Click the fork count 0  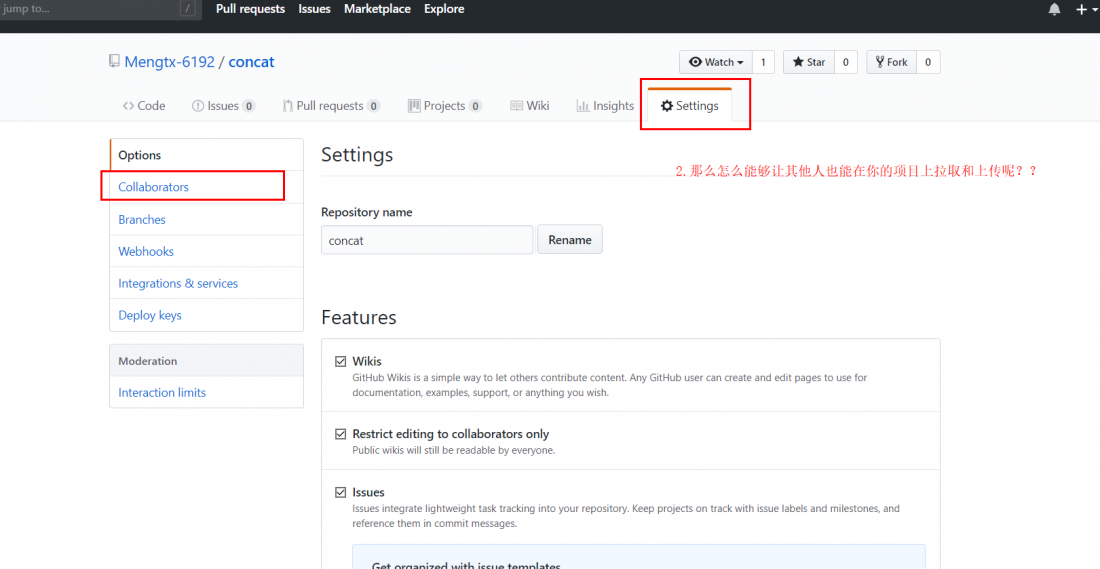(927, 62)
